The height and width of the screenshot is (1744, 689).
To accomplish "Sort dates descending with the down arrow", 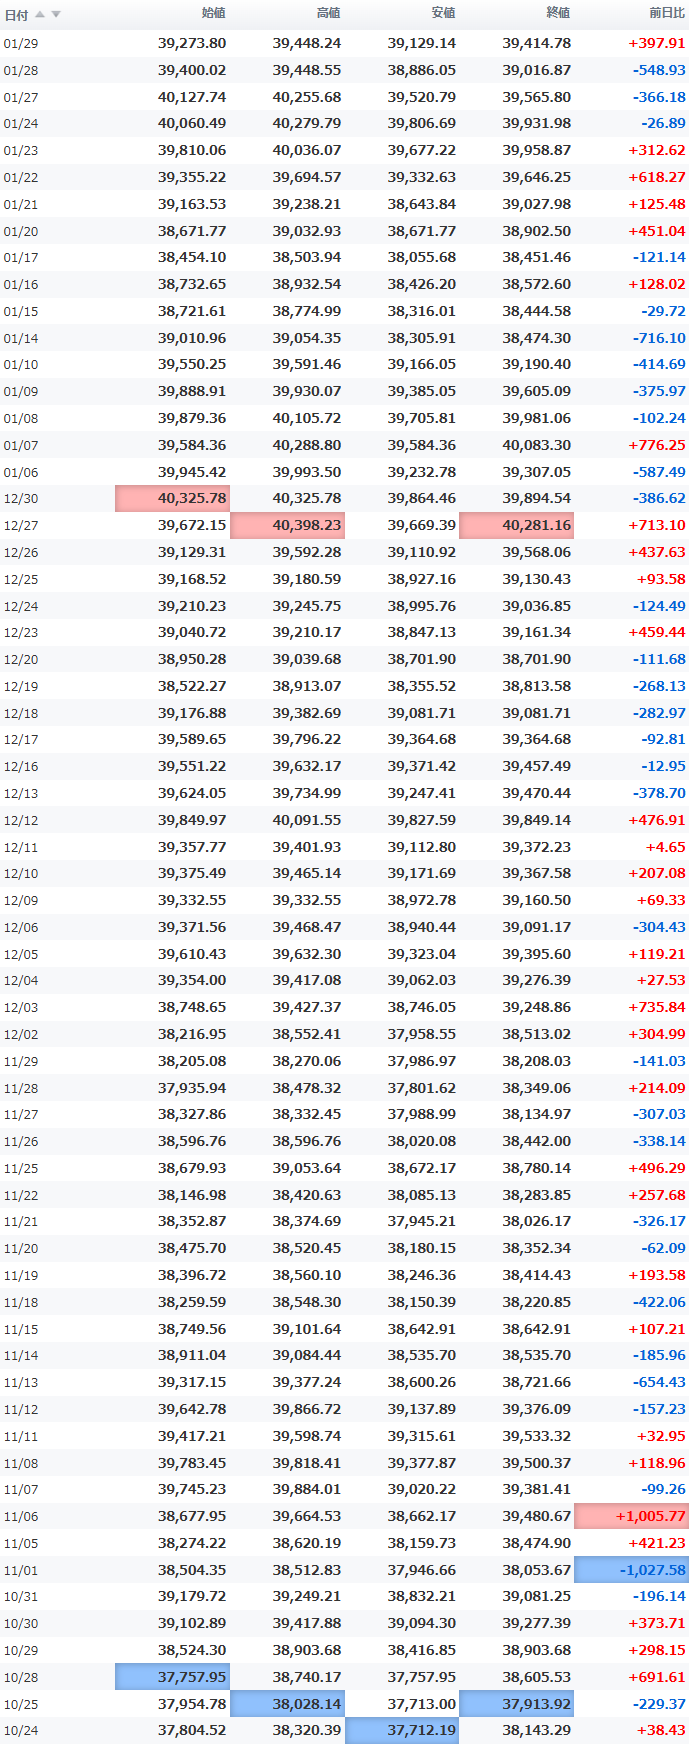I will (x=56, y=14).
